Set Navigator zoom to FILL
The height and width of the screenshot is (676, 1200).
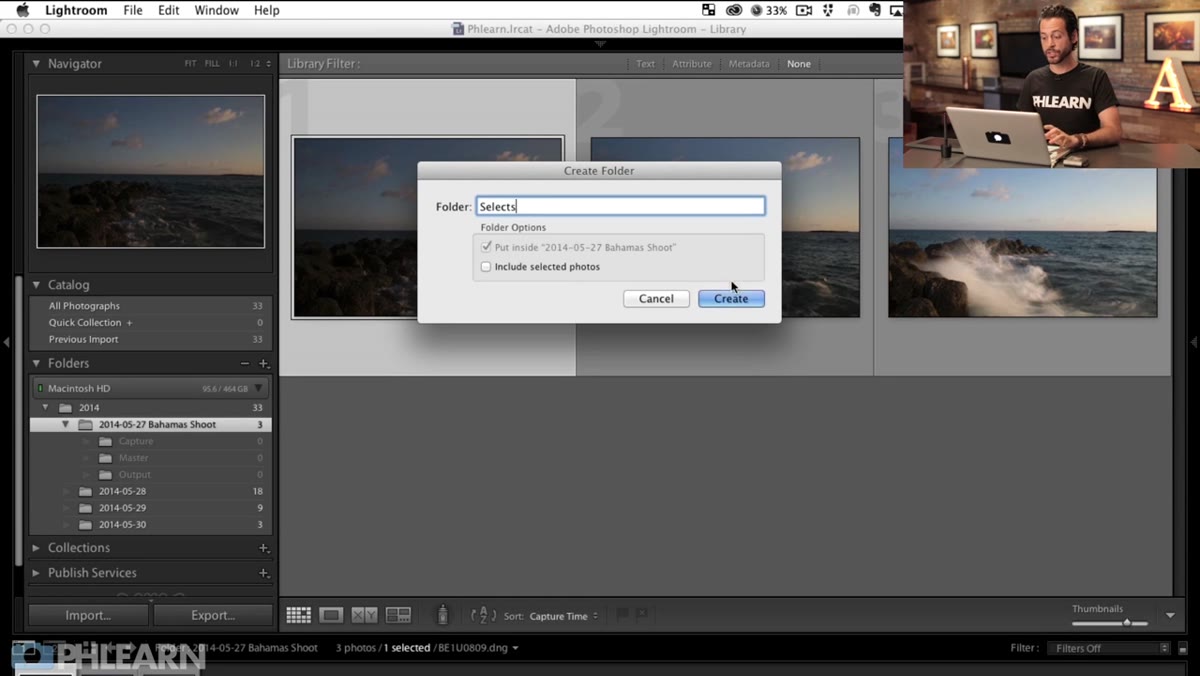click(212, 64)
